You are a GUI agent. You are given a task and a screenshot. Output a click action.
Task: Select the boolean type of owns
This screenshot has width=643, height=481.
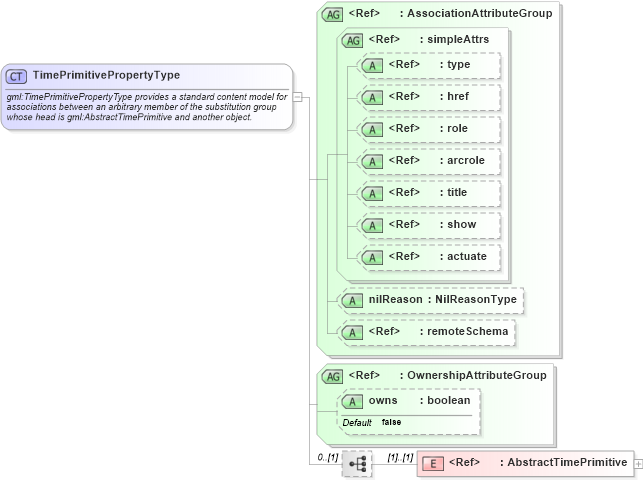[449, 400]
